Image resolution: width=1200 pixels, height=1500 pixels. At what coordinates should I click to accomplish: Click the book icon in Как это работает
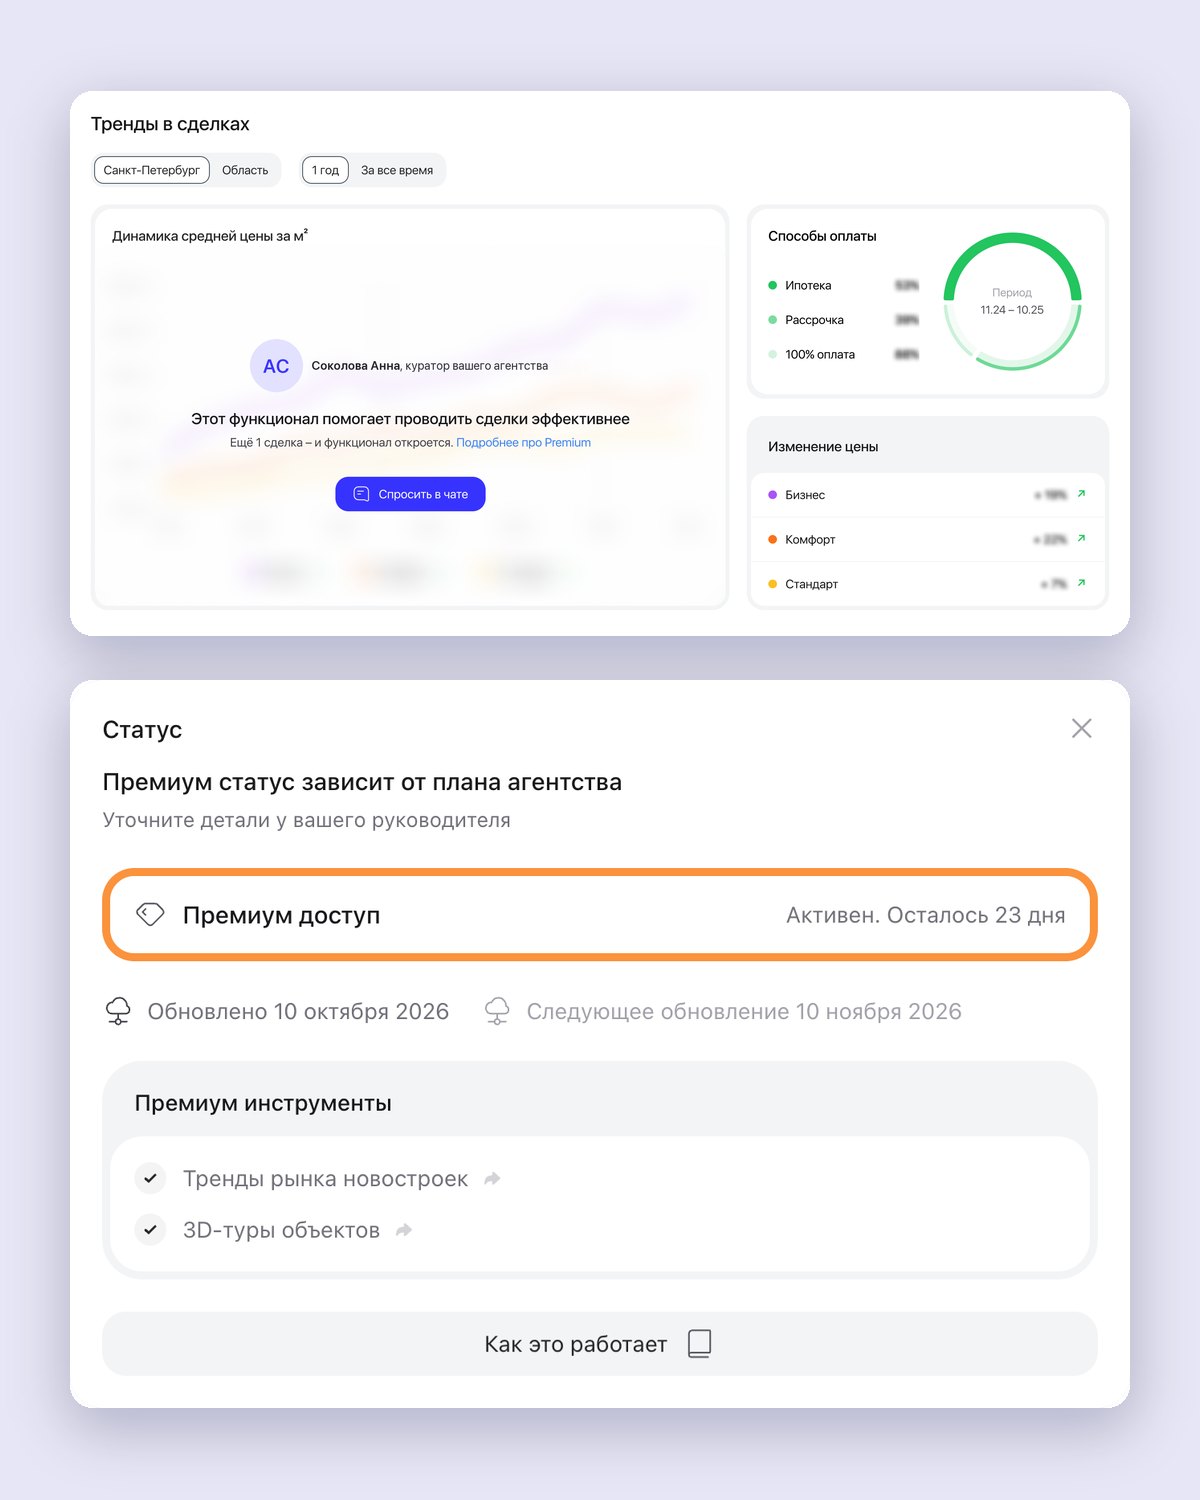[x=700, y=1343]
